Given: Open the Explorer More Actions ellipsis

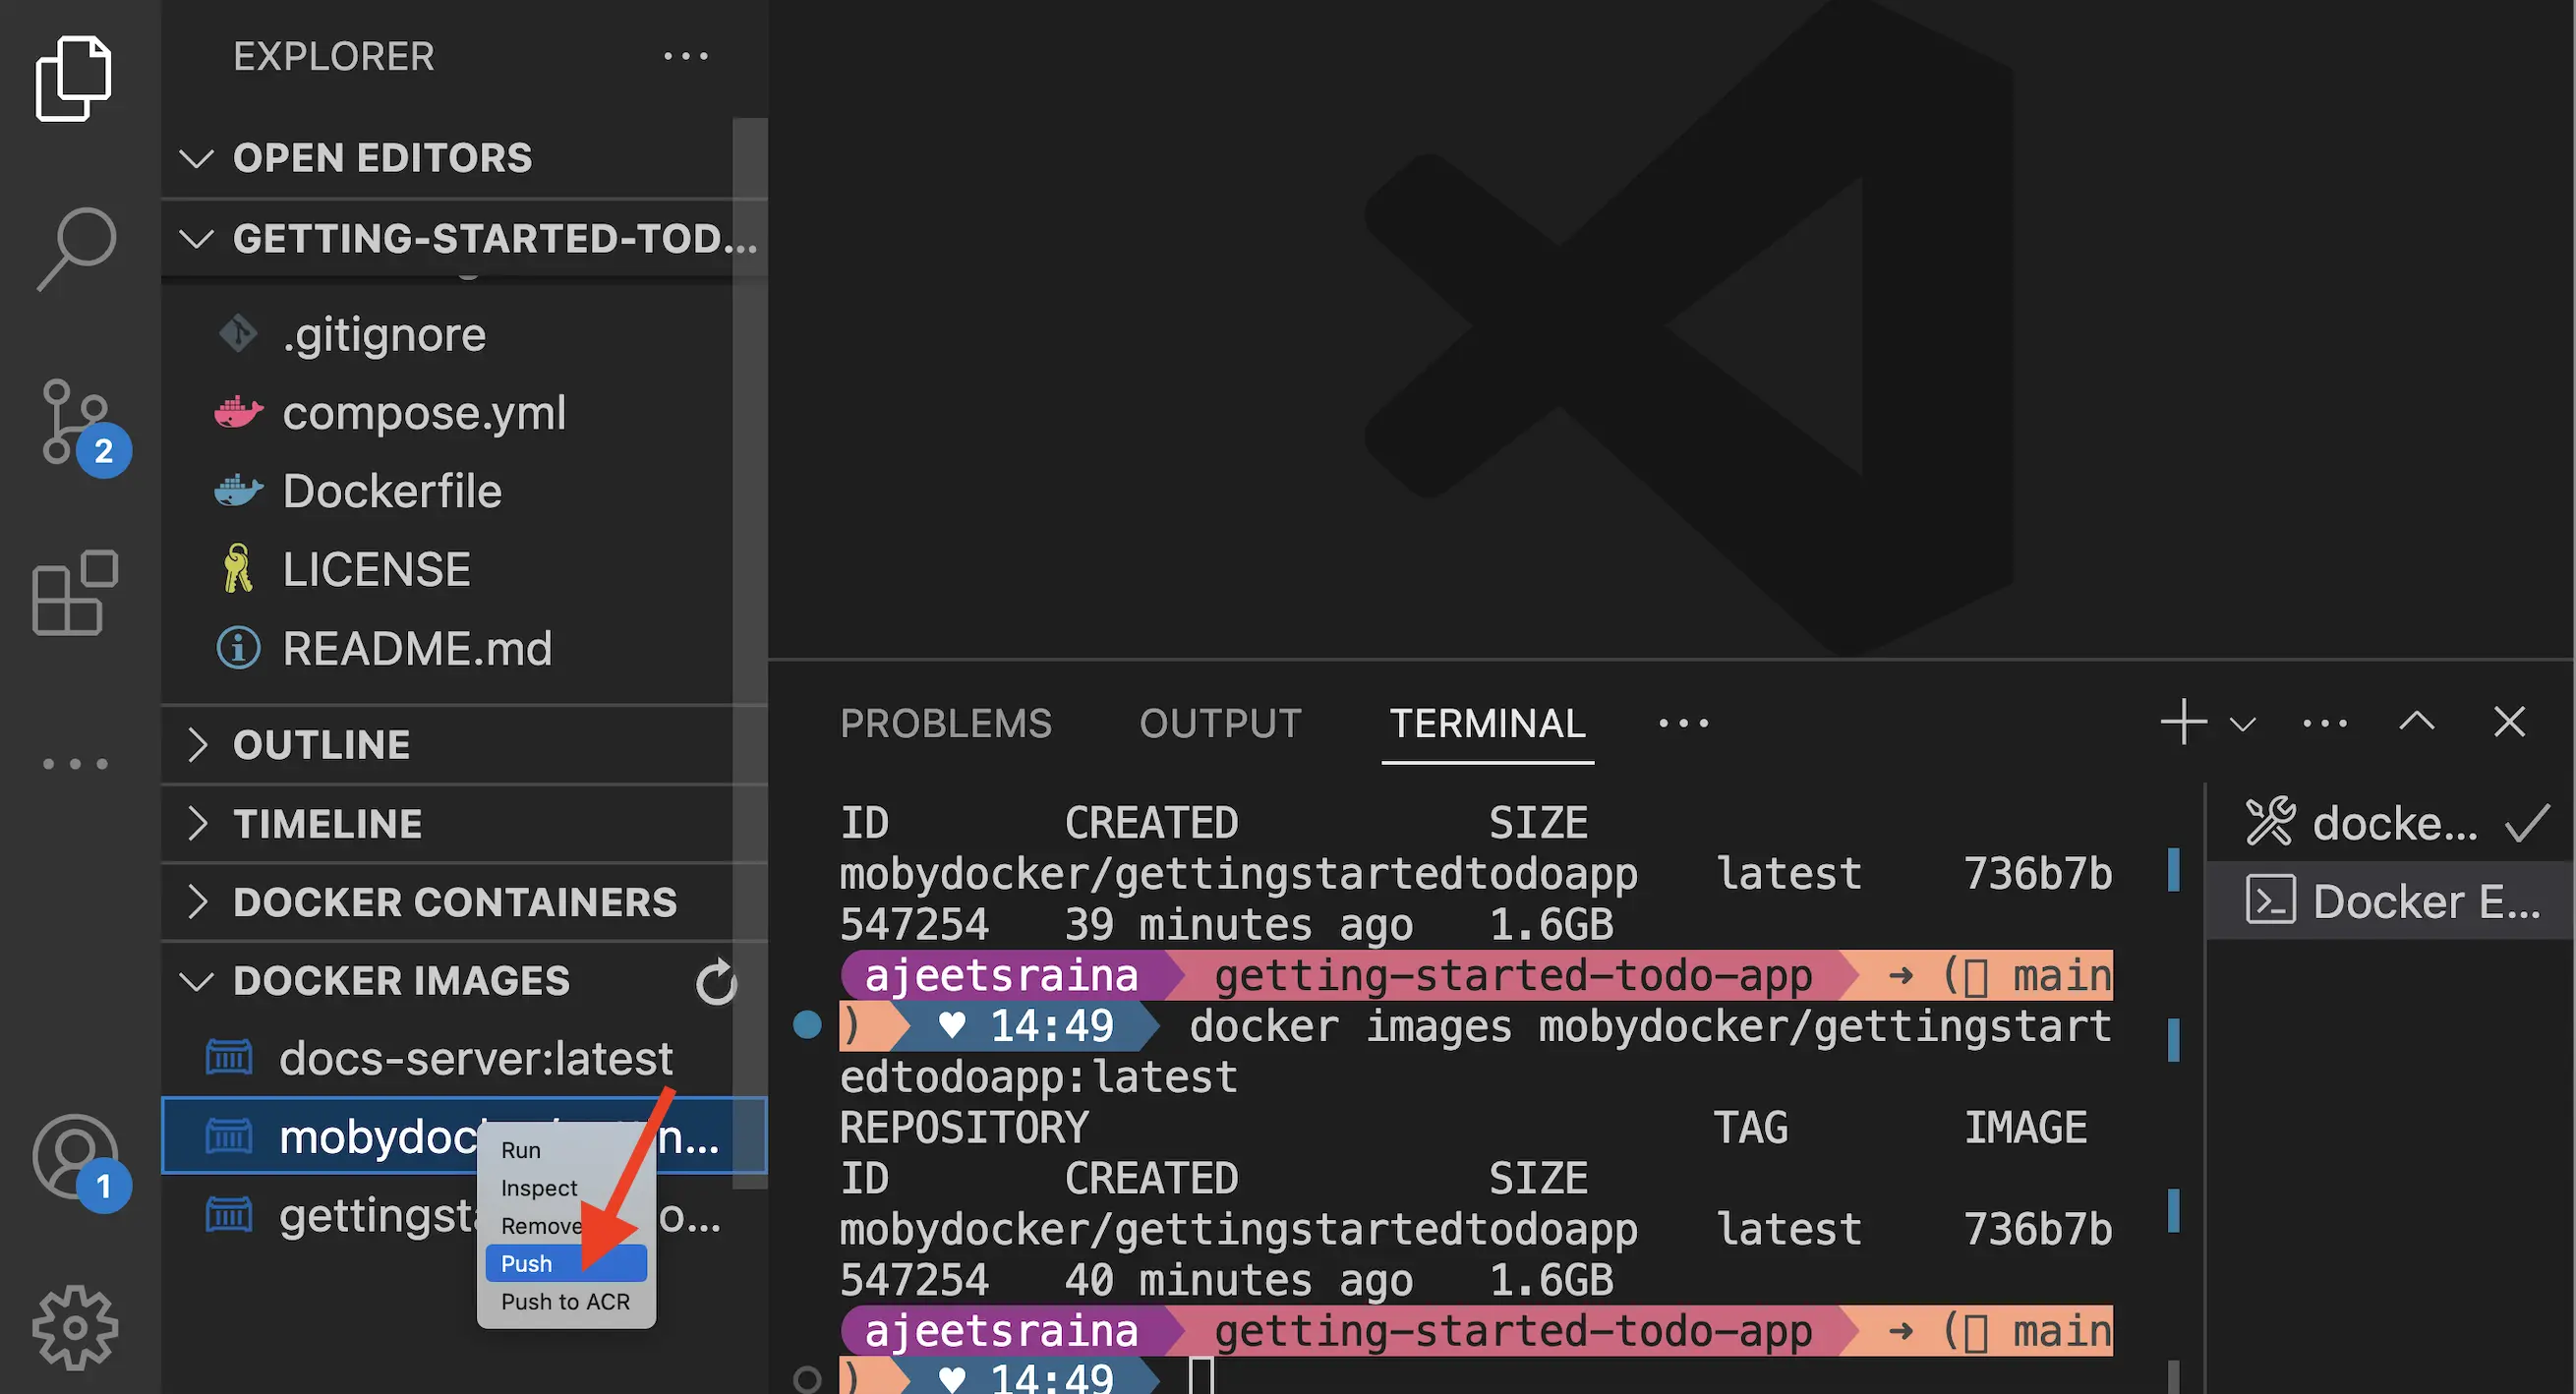Looking at the screenshot, I should tap(686, 56).
